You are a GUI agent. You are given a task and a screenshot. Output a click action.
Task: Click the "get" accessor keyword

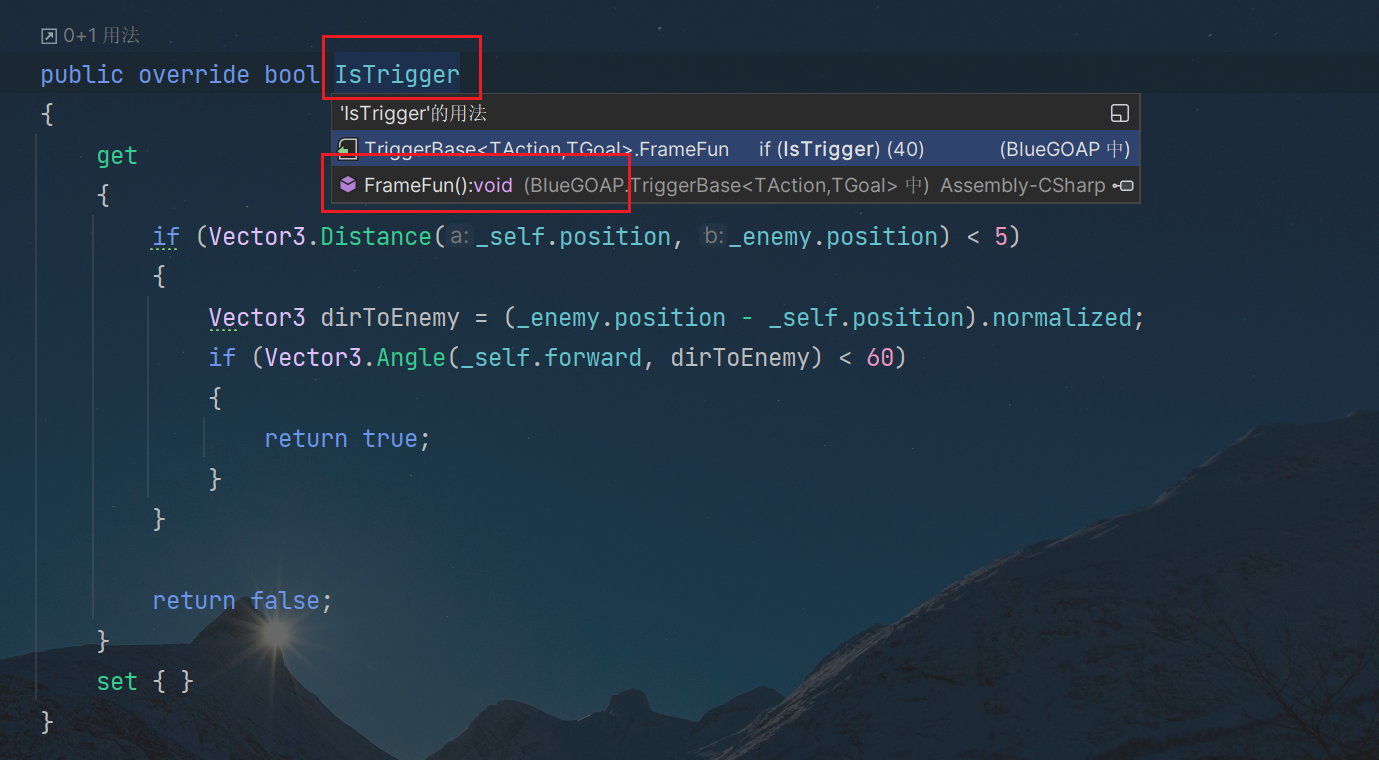pos(117,156)
